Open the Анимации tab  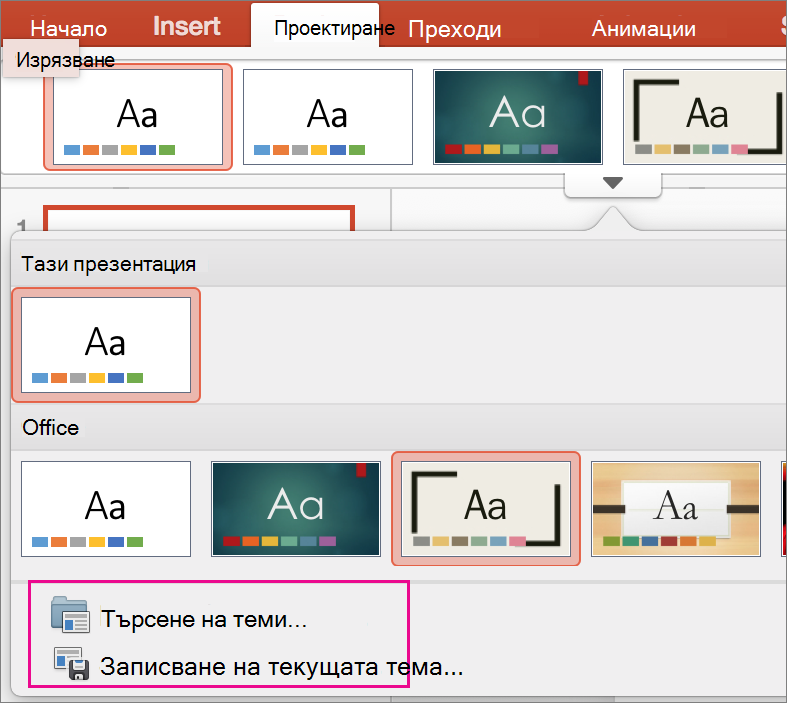(x=644, y=29)
